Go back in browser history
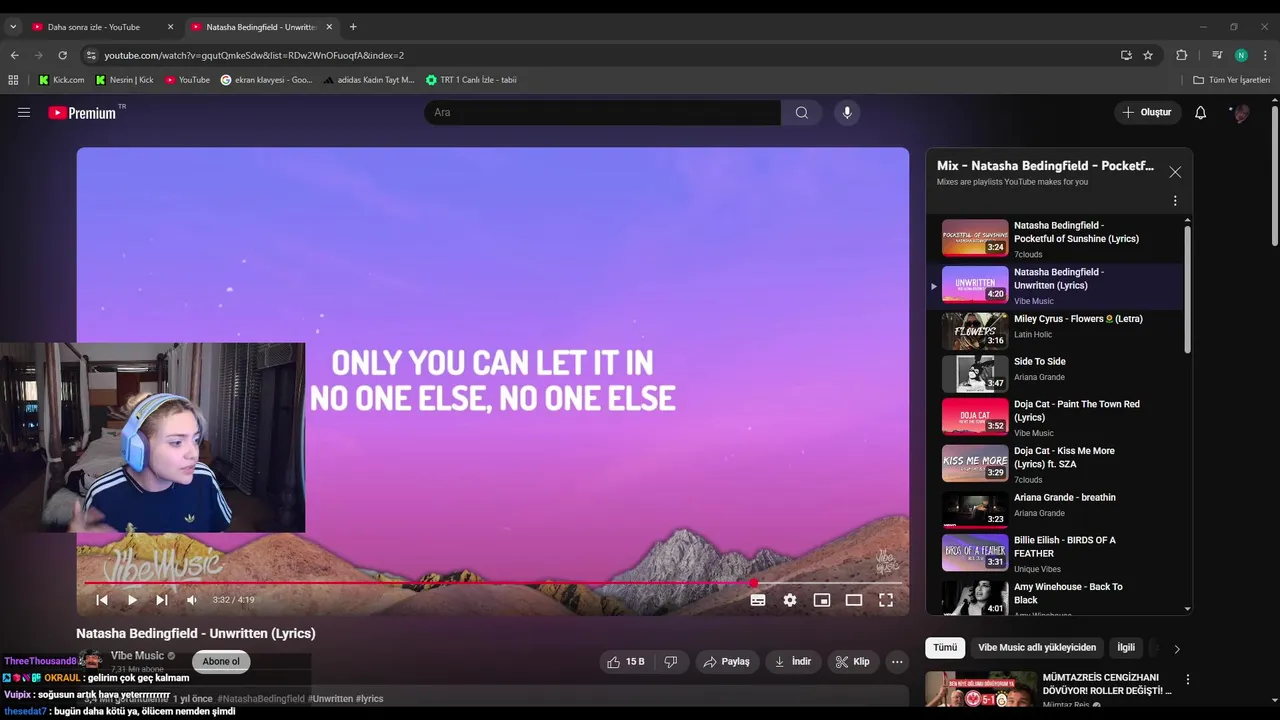 (x=14, y=56)
